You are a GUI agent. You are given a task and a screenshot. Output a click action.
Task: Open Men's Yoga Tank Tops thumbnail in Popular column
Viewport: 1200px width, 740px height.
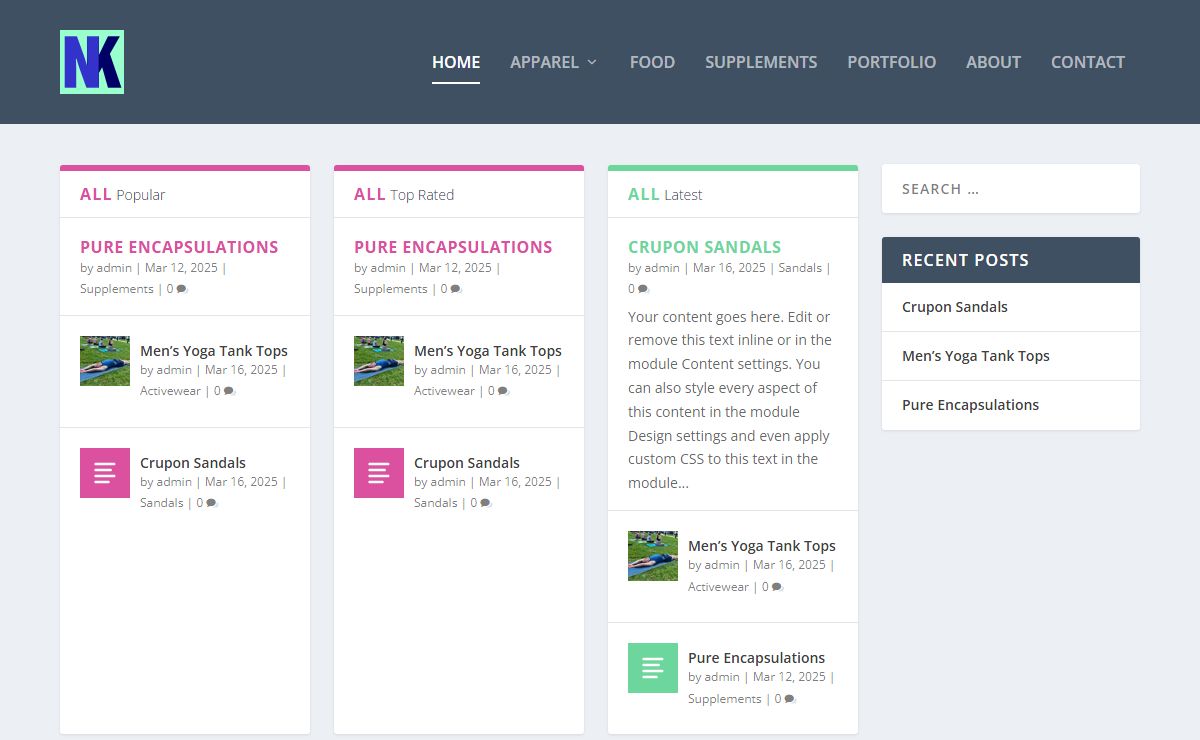(105, 361)
